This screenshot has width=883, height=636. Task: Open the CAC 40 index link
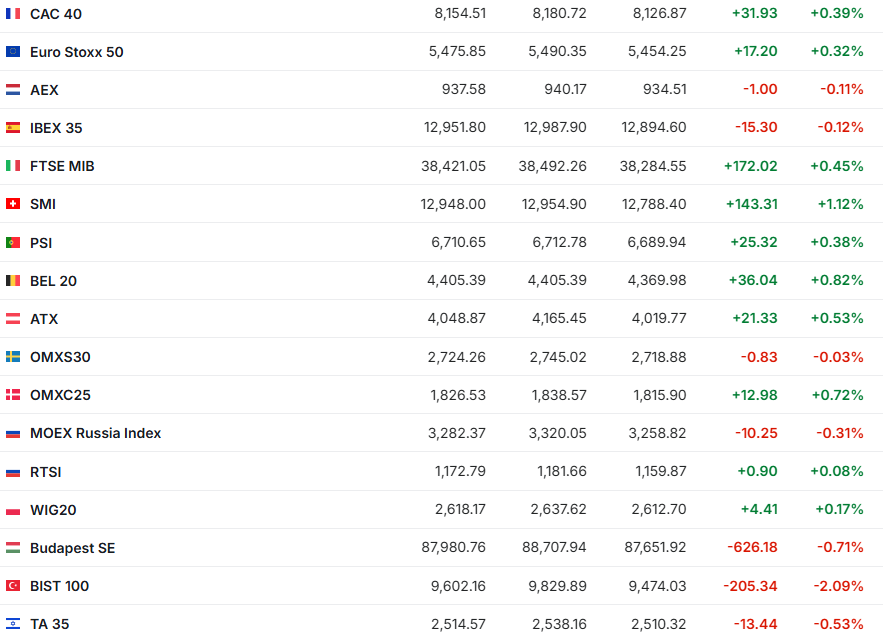[56, 14]
